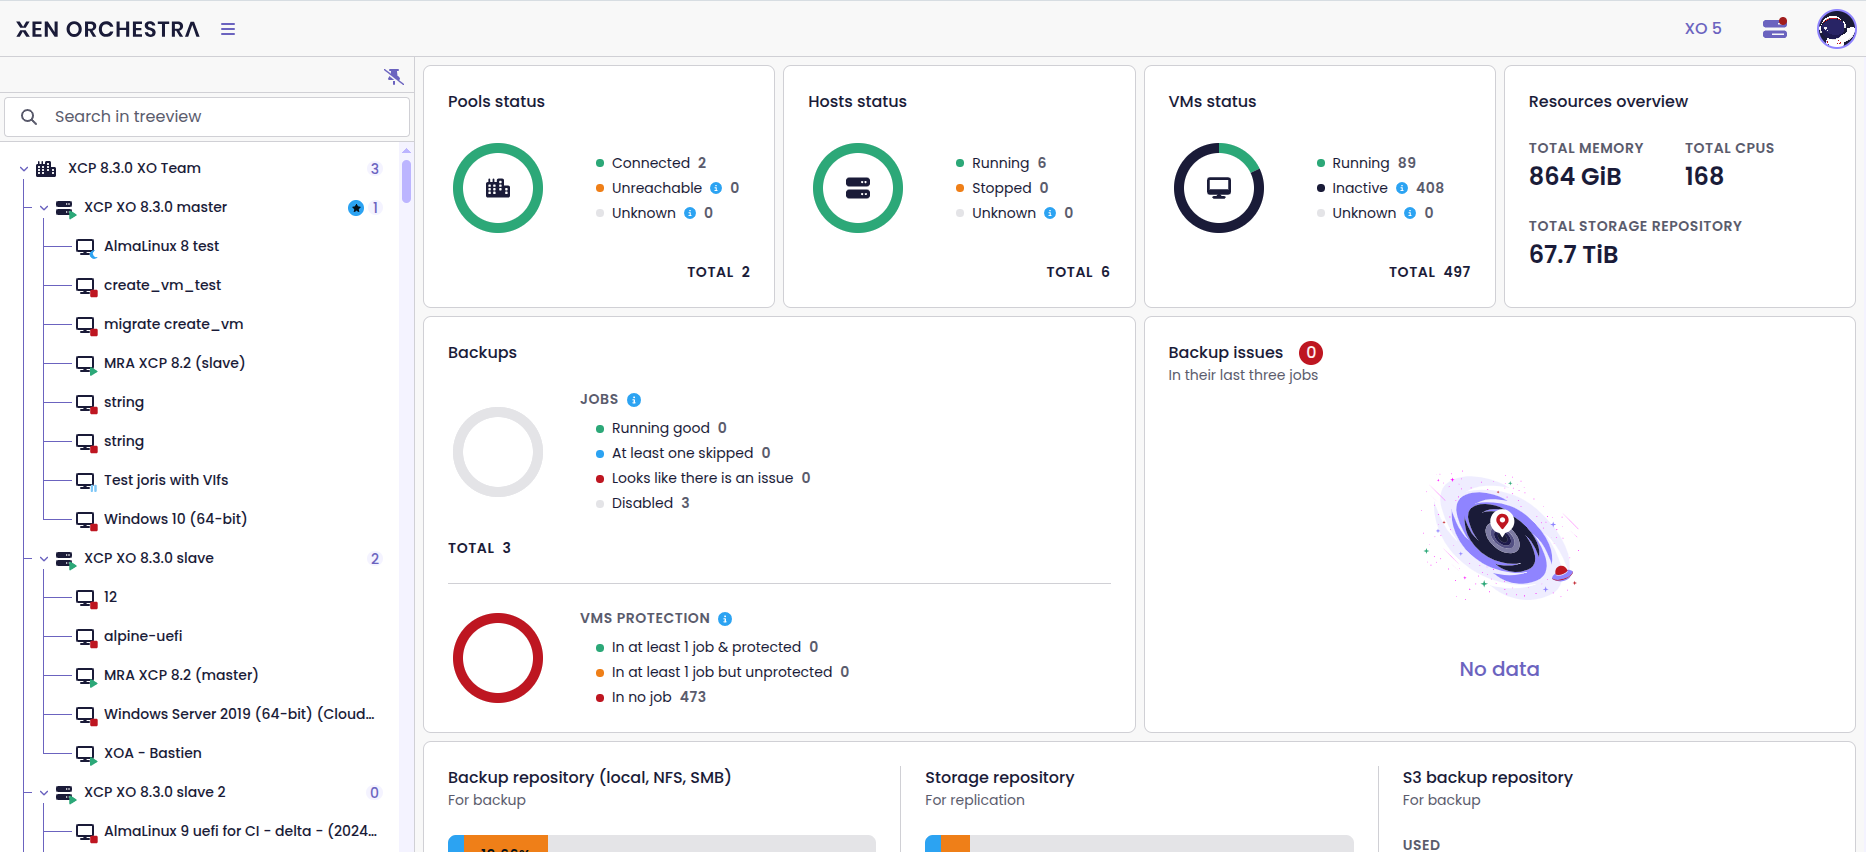Click the VM icon beside XOA - Bastien
The image size is (1866, 852).
(x=86, y=754)
